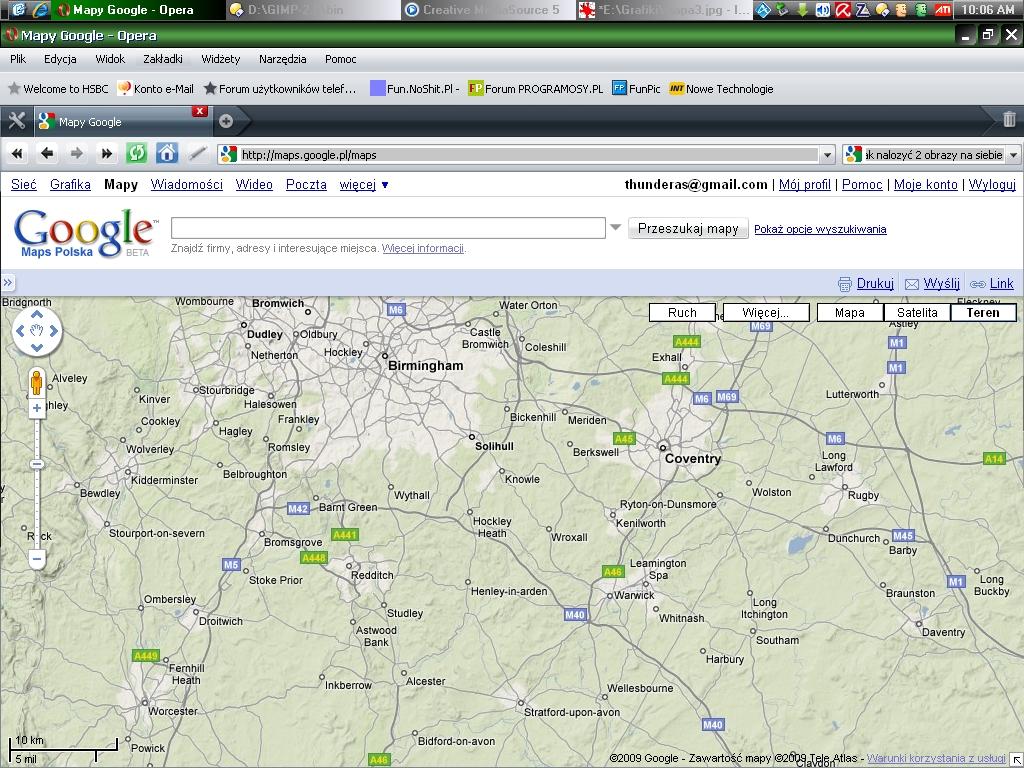
Task: Click the M42 motorway shield
Action: [x=298, y=508]
